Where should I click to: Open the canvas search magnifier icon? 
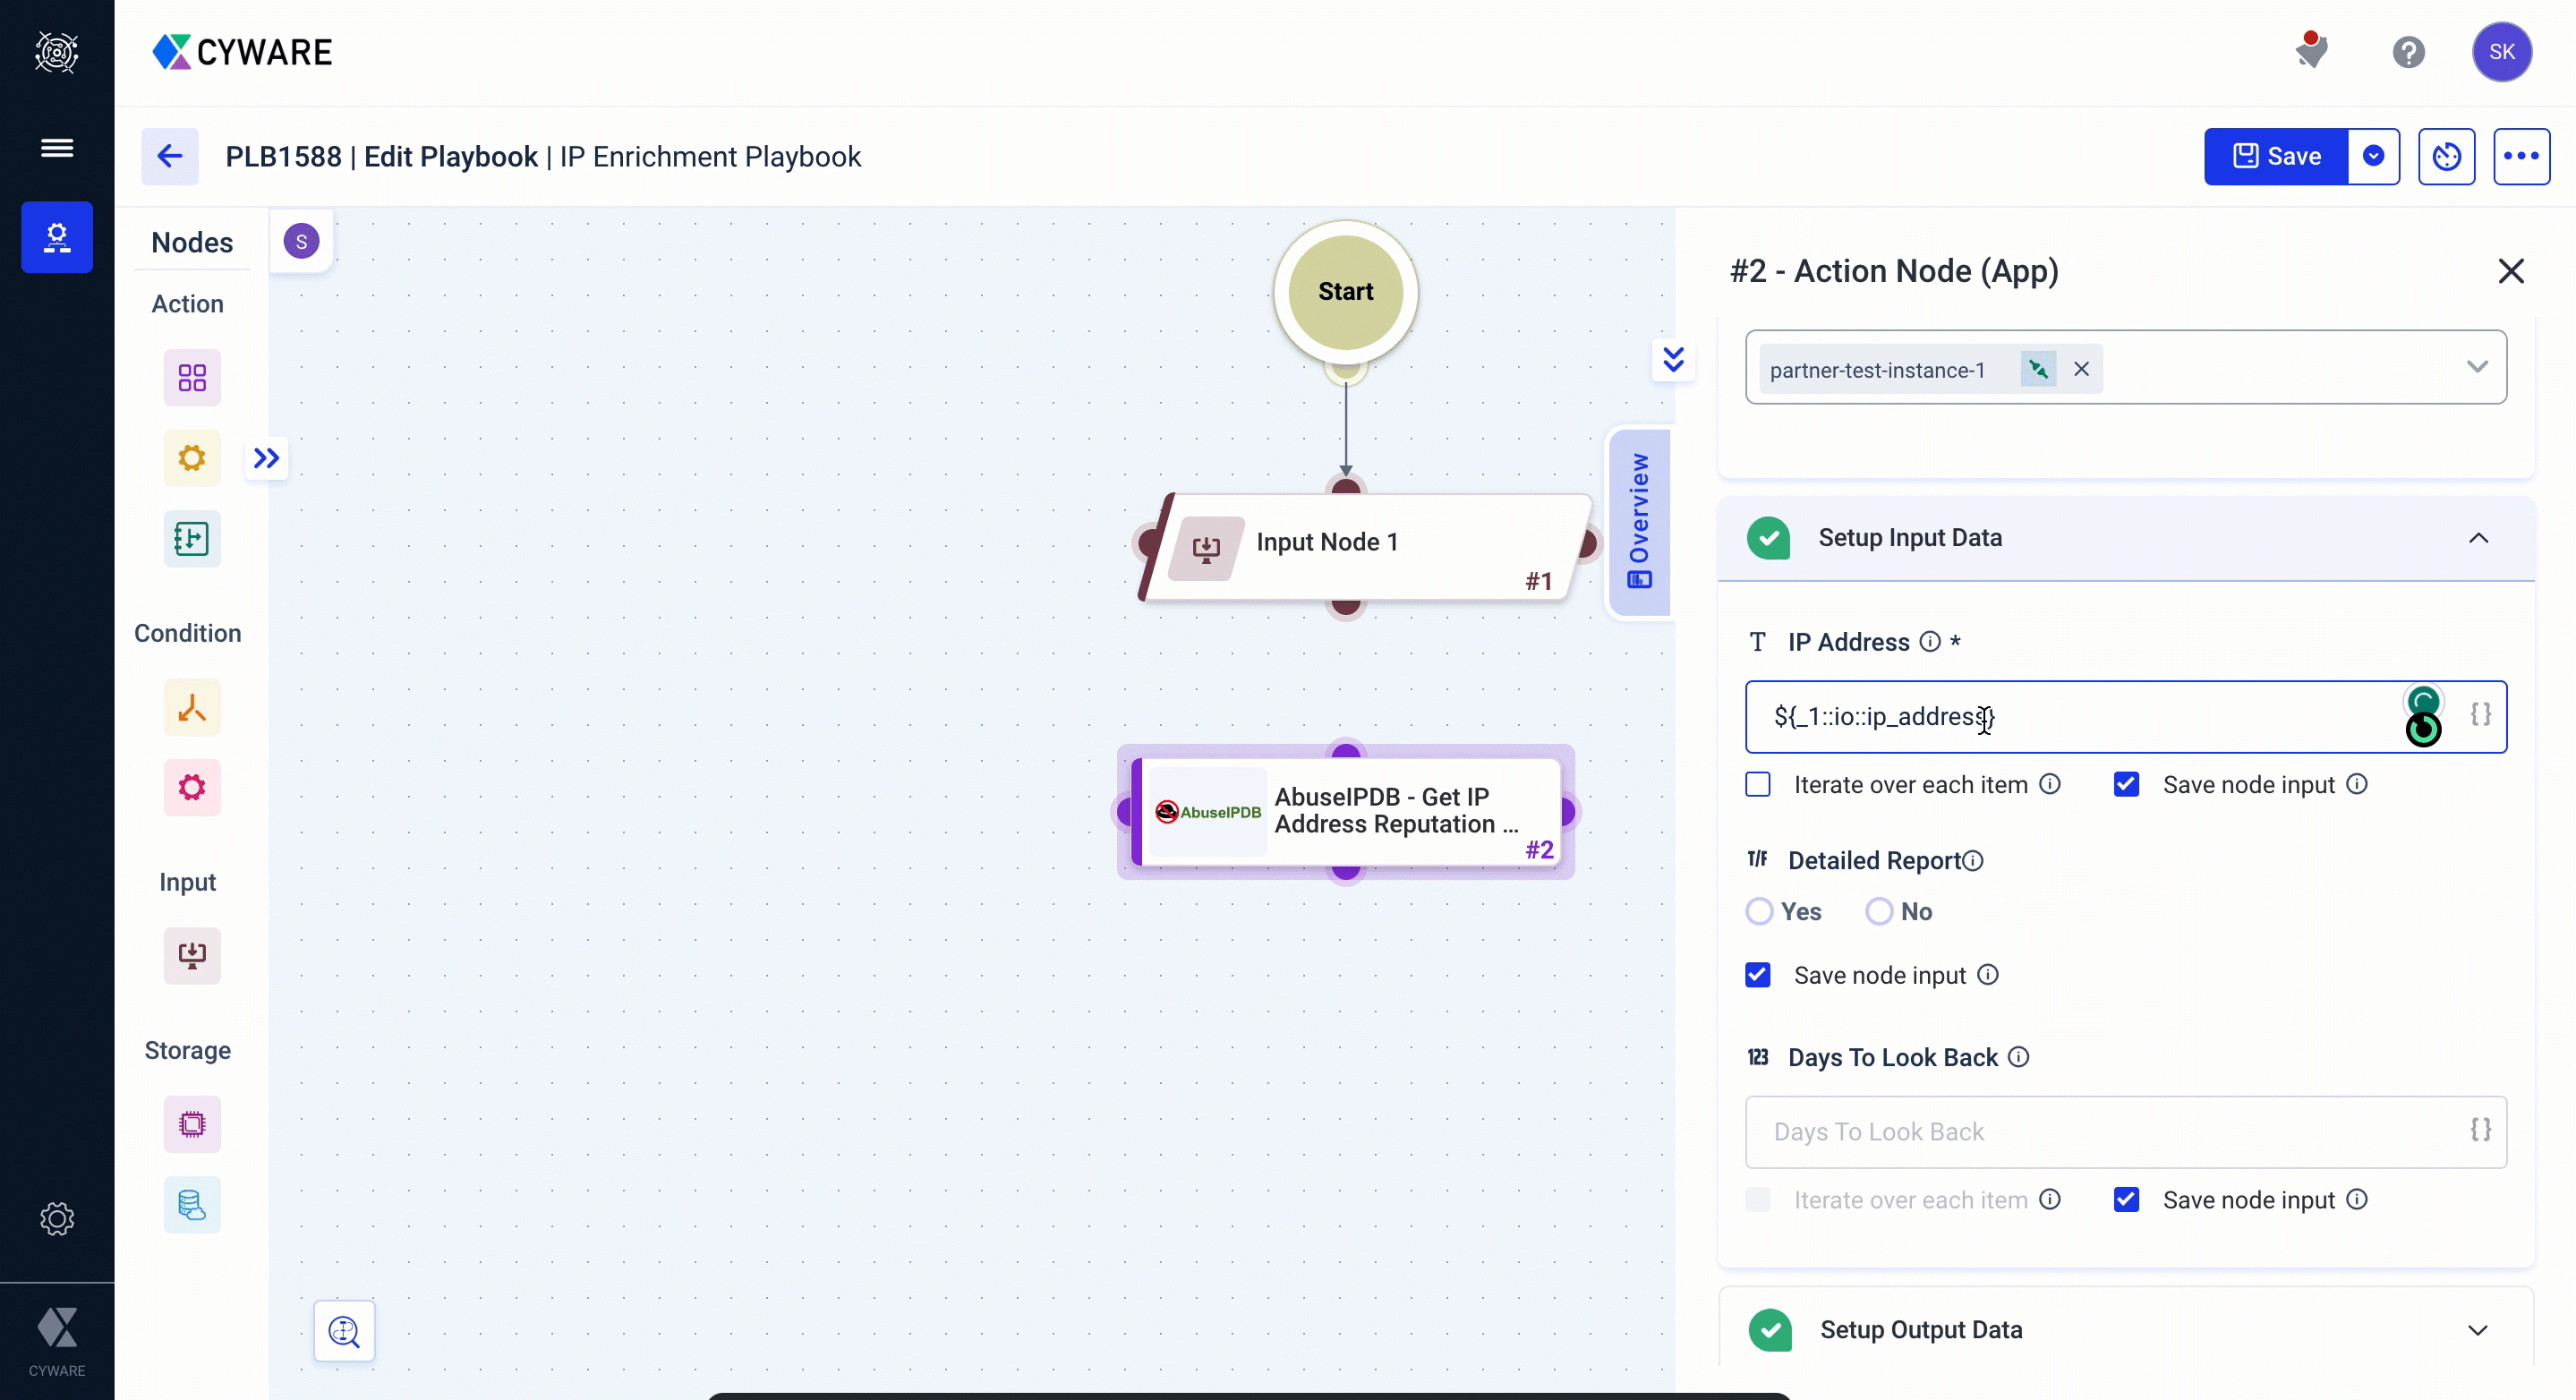point(344,1331)
